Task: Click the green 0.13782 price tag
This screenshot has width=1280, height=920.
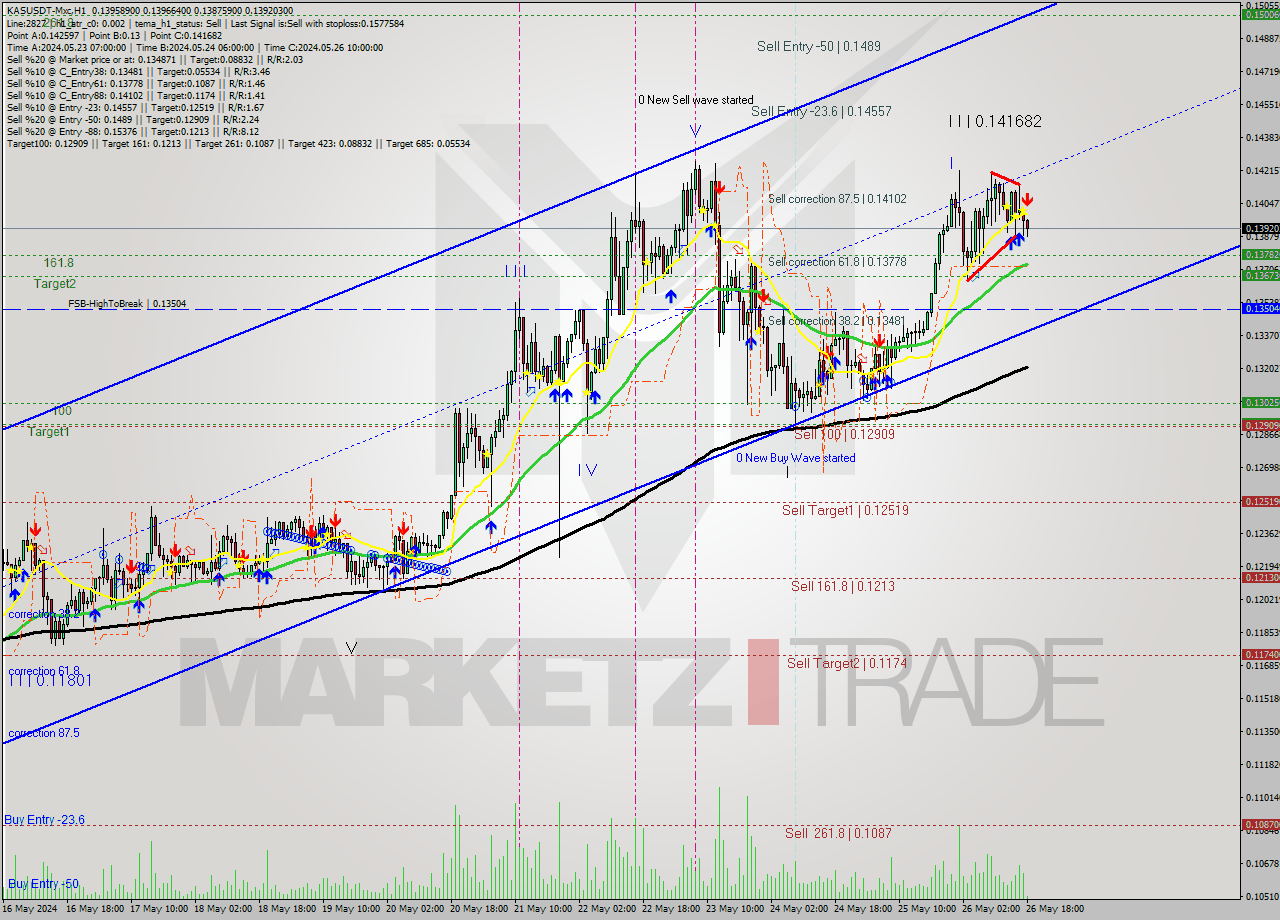Action: (x=1260, y=255)
